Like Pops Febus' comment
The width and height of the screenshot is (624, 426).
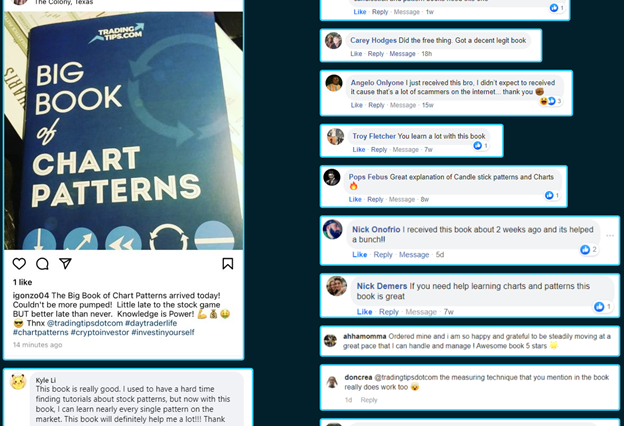click(x=355, y=199)
